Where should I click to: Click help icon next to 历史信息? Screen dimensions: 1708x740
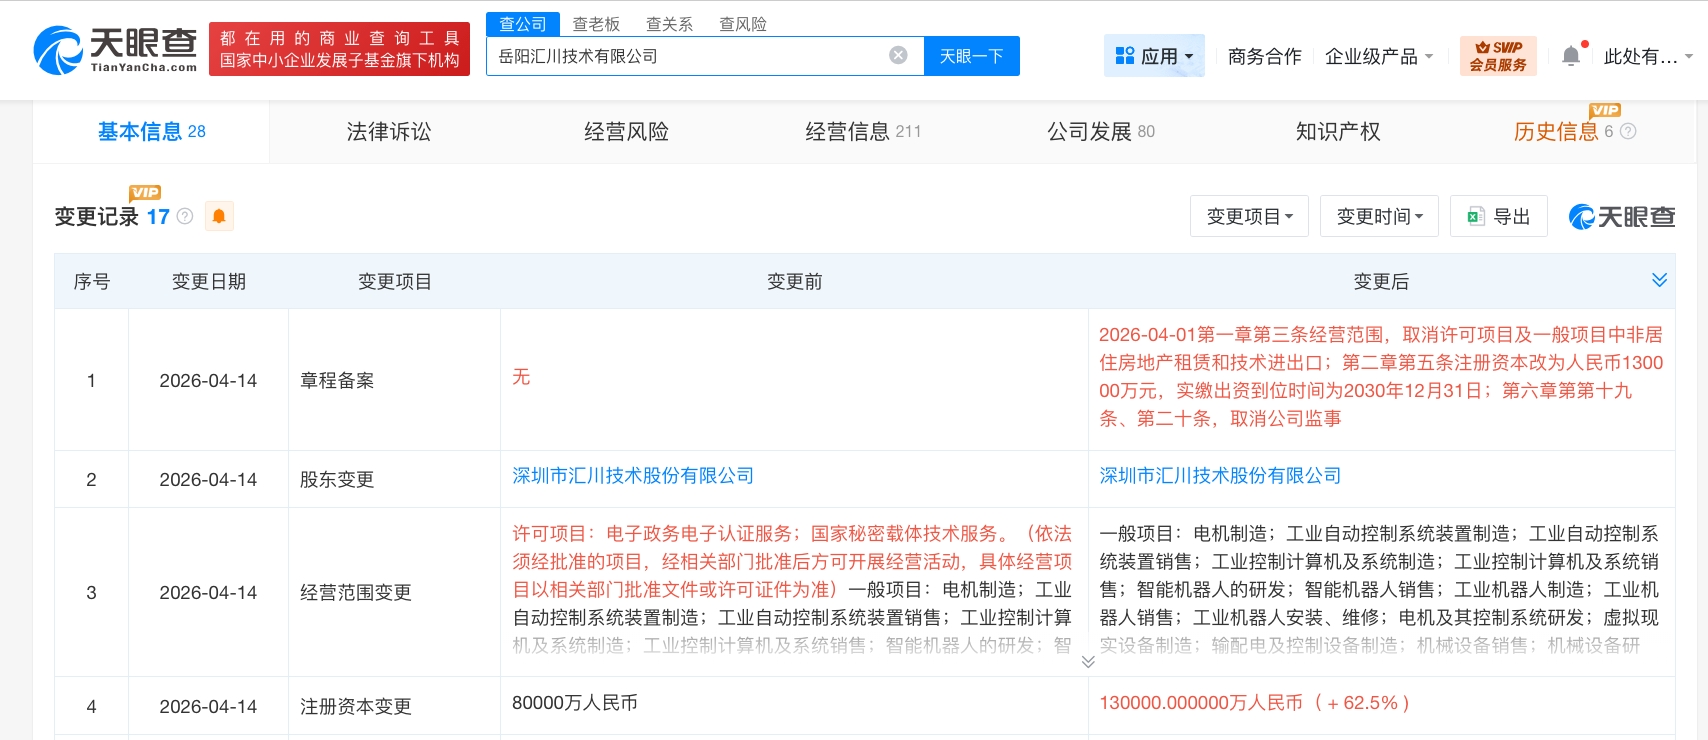[1628, 131]
